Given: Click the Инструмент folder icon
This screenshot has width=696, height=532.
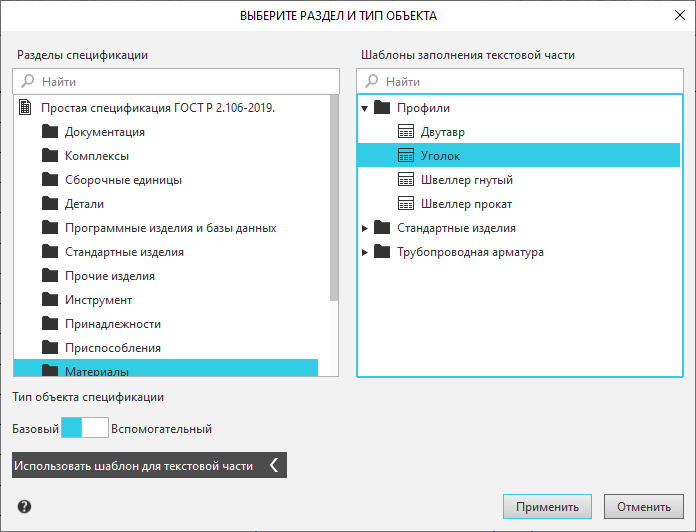Looking at the screenshot, I should (50, 300).
